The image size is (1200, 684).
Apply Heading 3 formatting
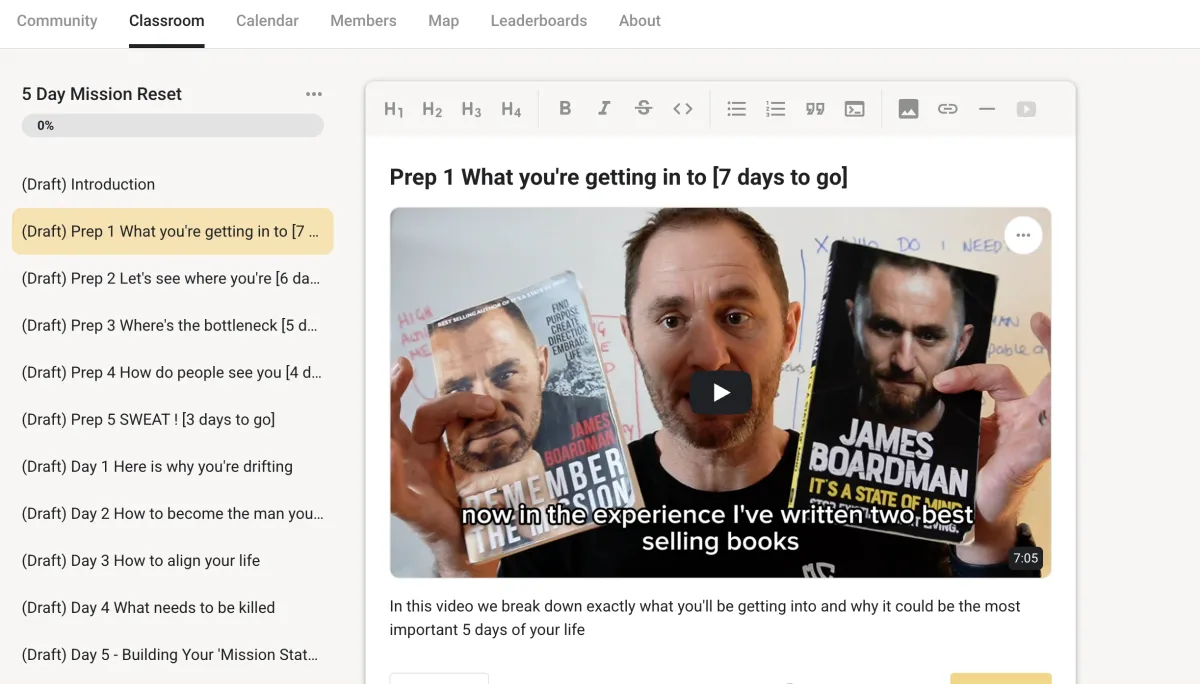pyautogui.click(x=471, y=109)
